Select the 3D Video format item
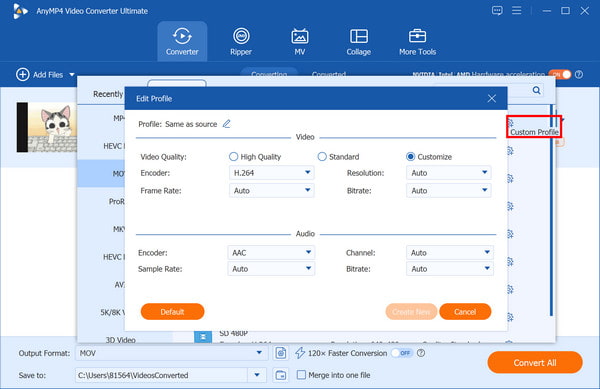This screenshot has height=389, width=600. [x=121, y=339]
